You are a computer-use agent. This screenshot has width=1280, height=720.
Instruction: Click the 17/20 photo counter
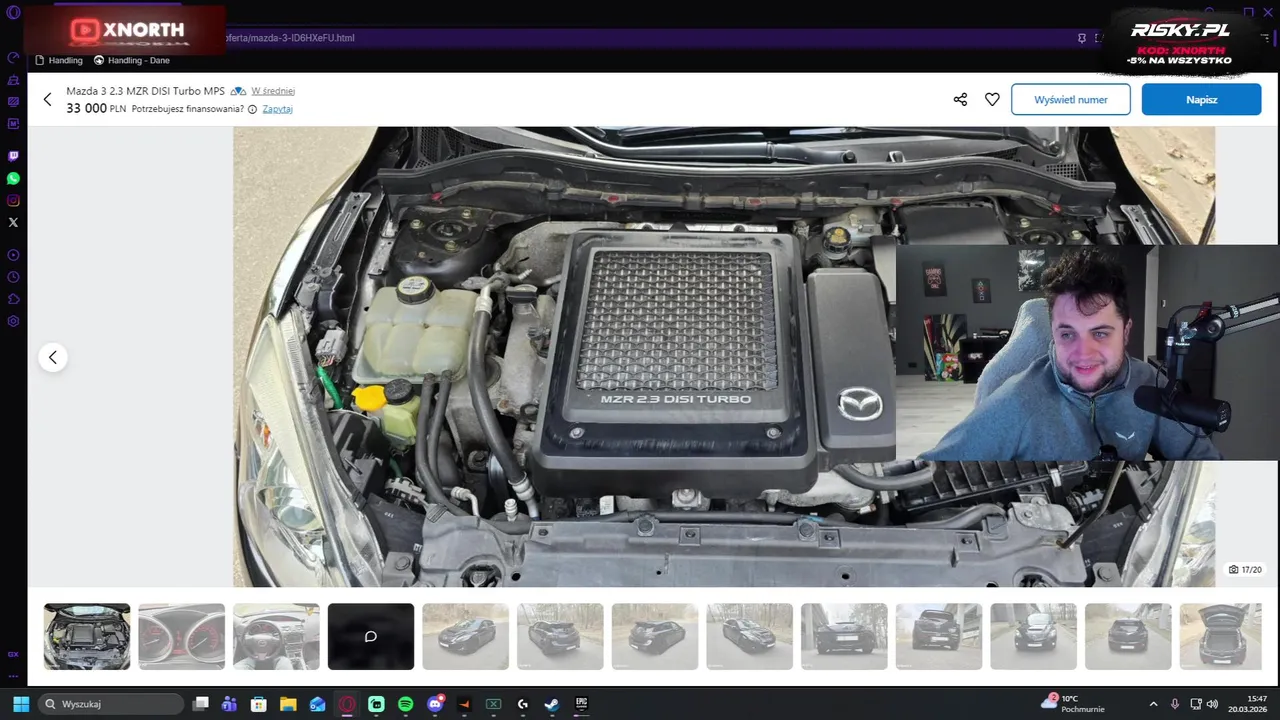point(1245,569)
